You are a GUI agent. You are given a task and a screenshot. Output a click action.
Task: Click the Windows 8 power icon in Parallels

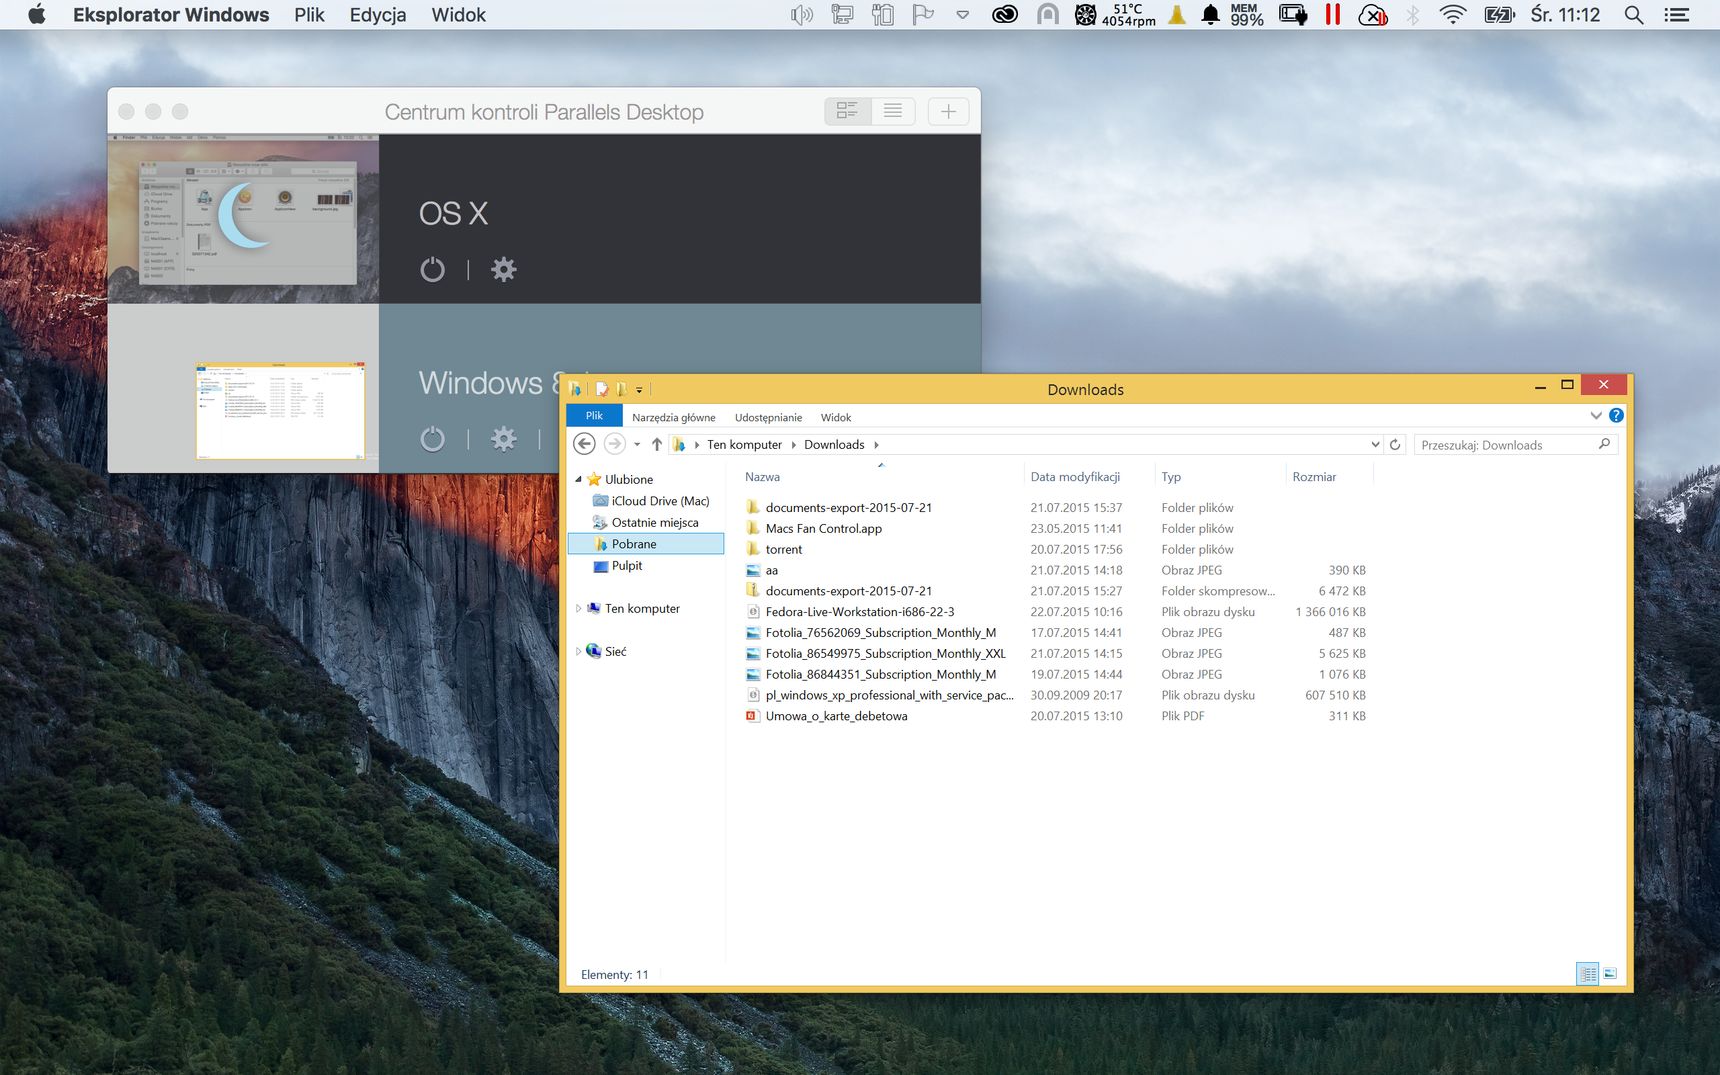pyautogui.click(x=432, y=438)
